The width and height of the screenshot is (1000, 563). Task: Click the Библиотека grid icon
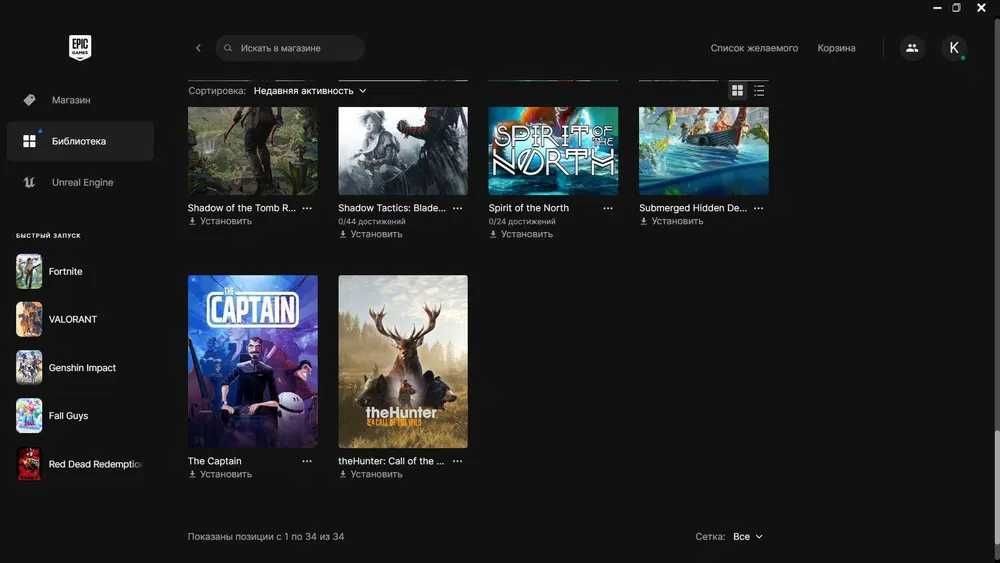(x=29, y=141)
